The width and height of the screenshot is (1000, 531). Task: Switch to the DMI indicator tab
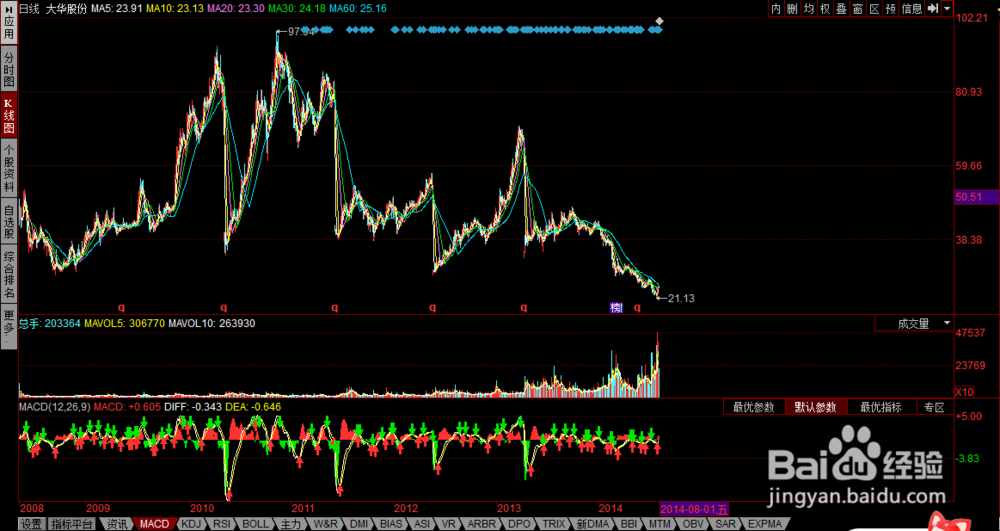[x=358, y=525]
